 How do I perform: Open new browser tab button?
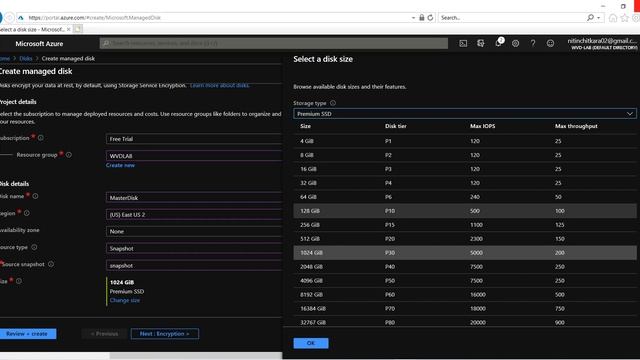pos(78,29)
